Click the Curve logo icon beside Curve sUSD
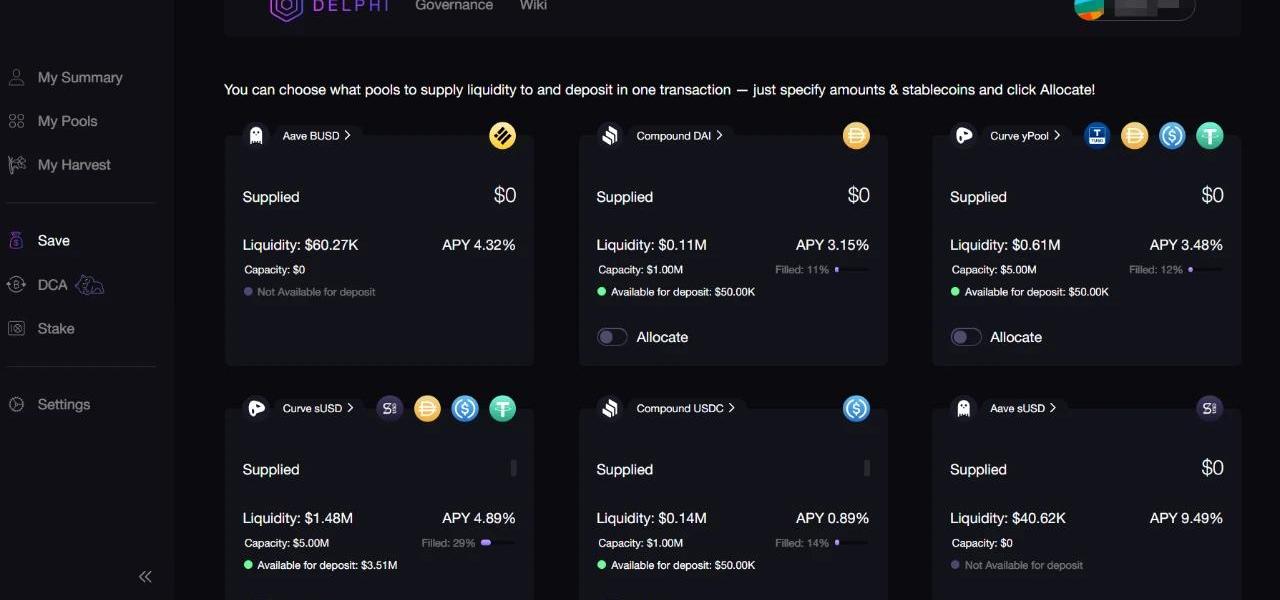This screenshot has width=1280, height=600. pyautogui.click(x=257, y=408)
